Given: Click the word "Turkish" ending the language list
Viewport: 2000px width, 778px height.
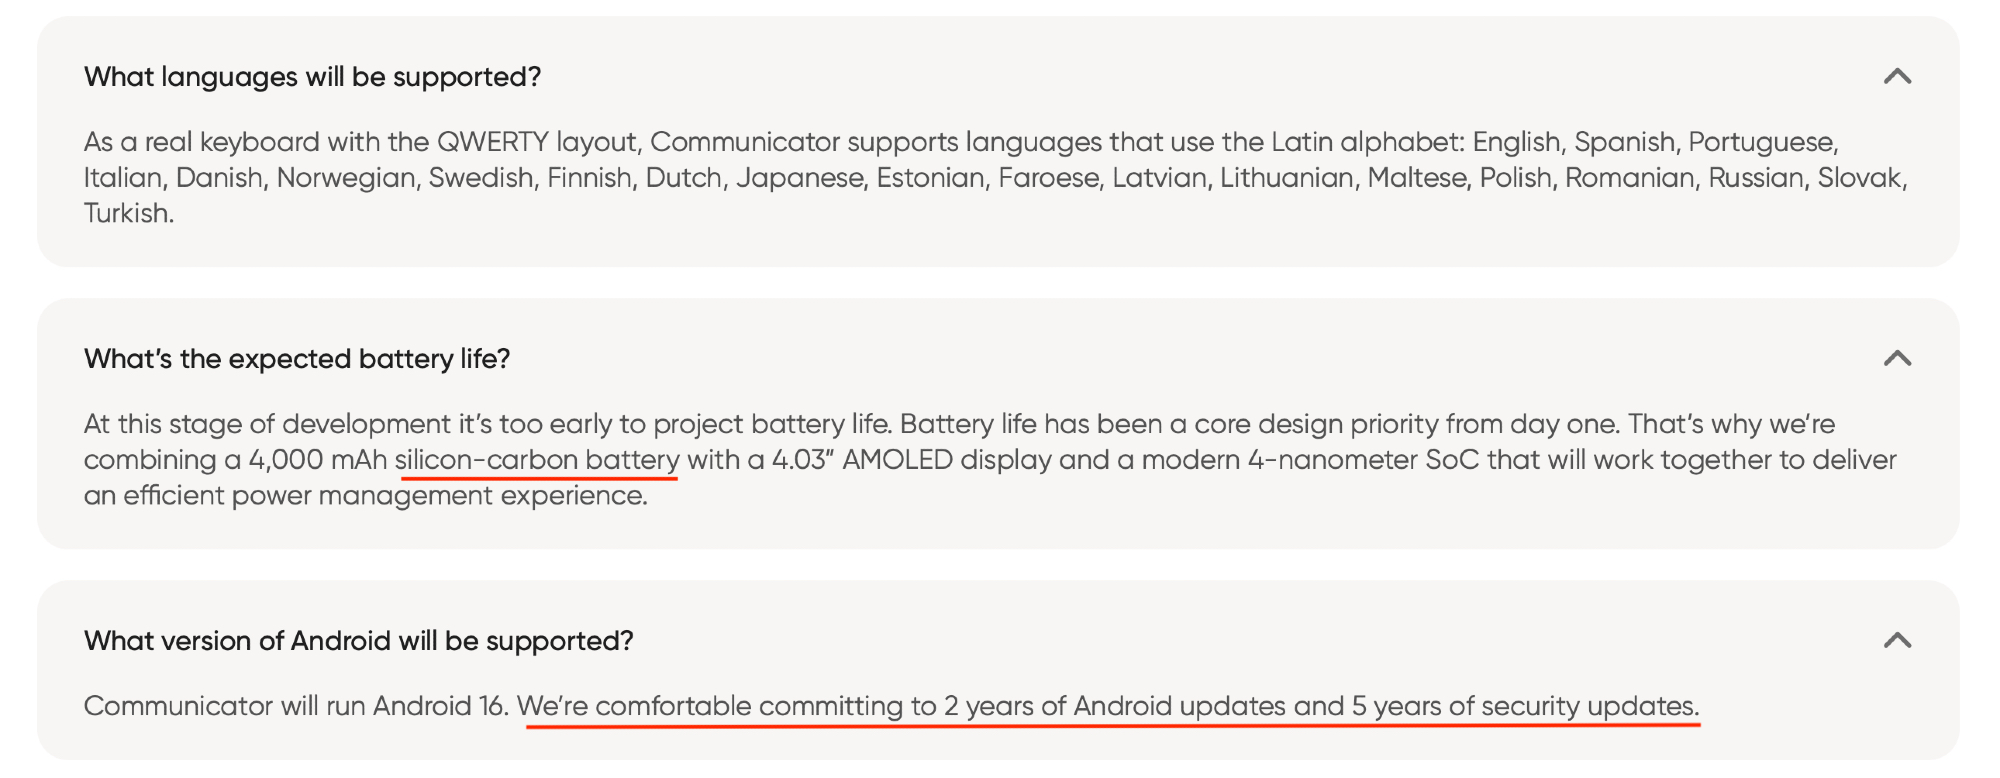Looking at the screenshot, I should [x=126, y=213].
